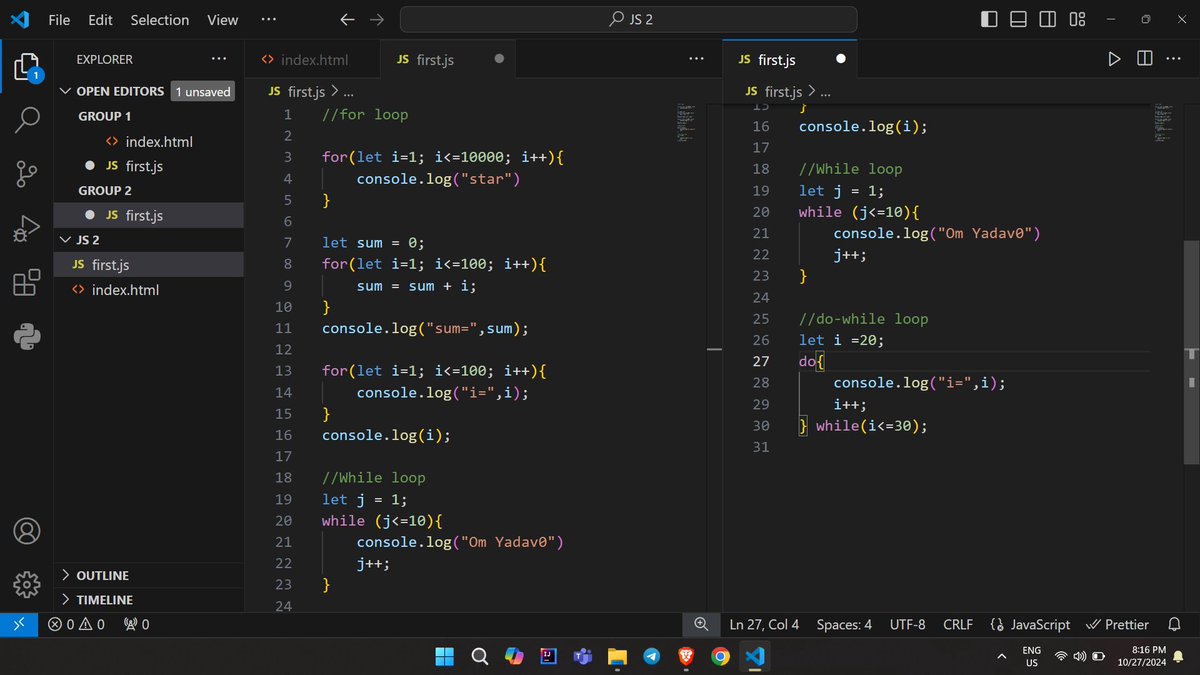Switch to the index.html tab

tap(312, 60)
